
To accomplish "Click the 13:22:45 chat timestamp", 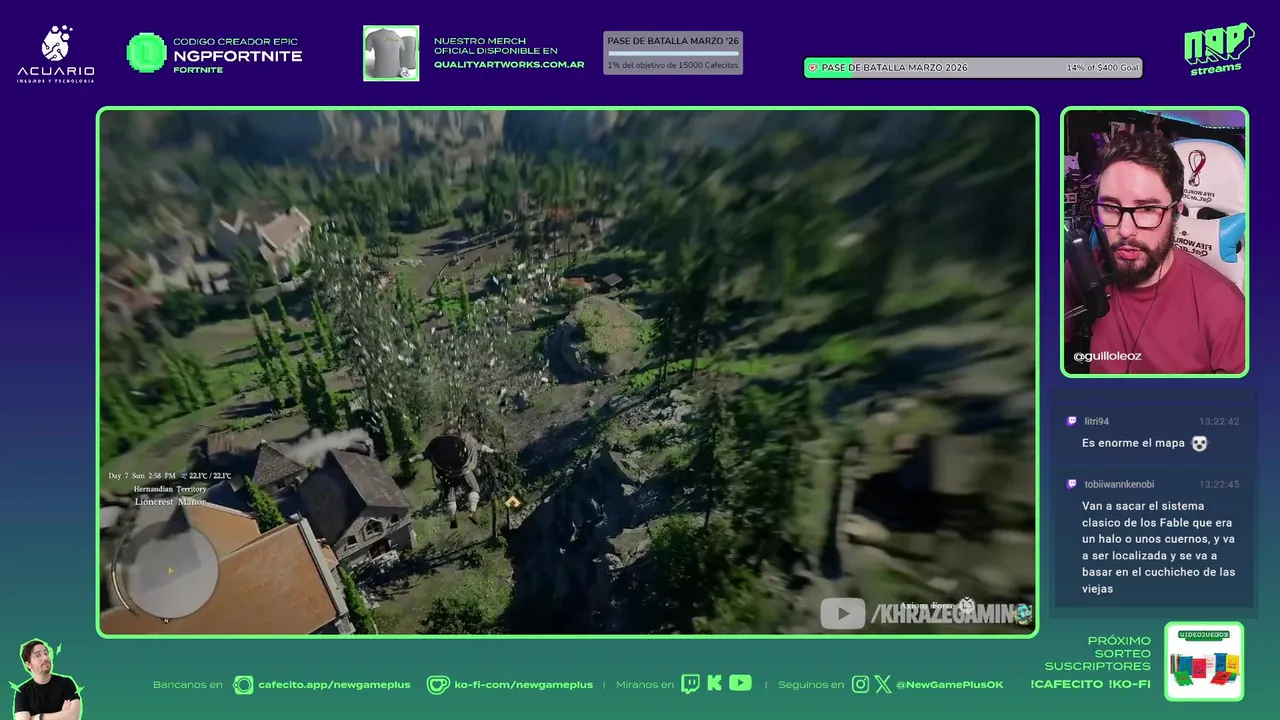I will [x=1219, y=484].
